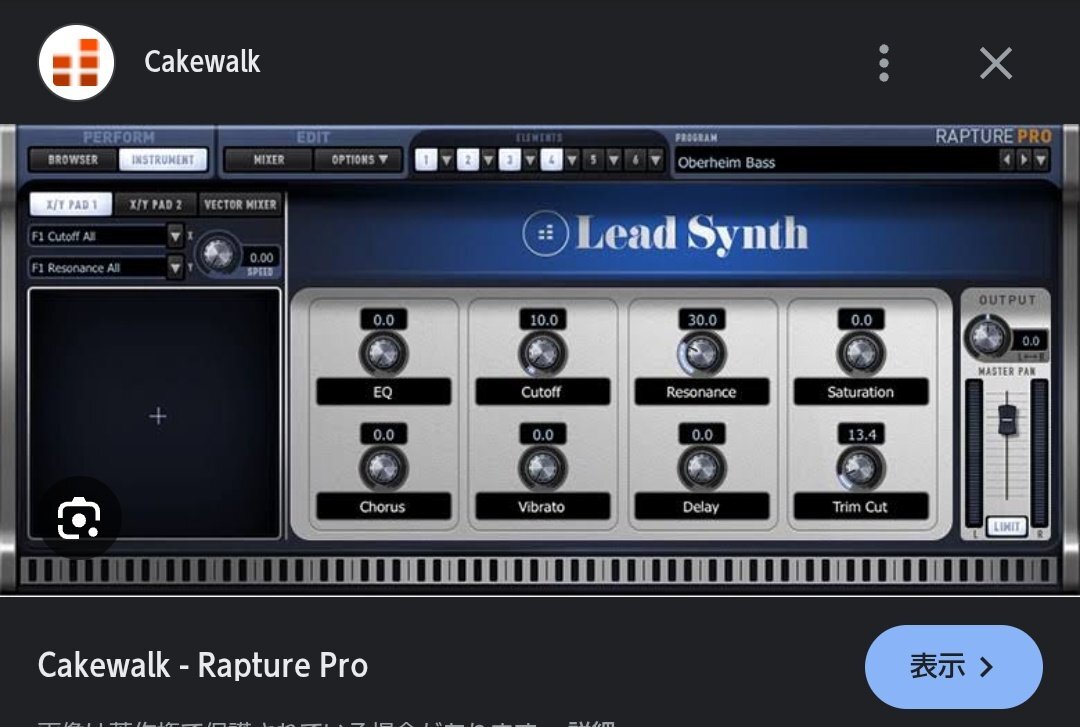Open the Element 5 dropdown arrow
This screenshot has width=1080, height=727.
614,161
